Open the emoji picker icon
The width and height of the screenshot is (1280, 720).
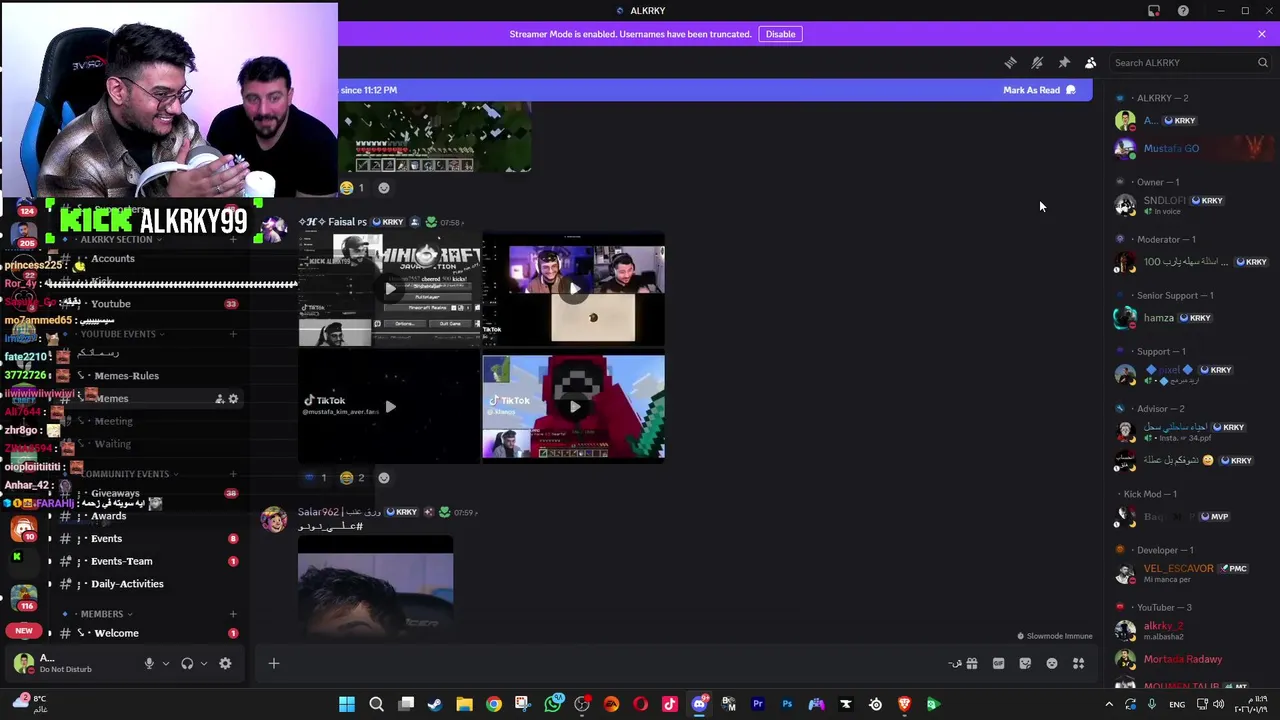1052,663
